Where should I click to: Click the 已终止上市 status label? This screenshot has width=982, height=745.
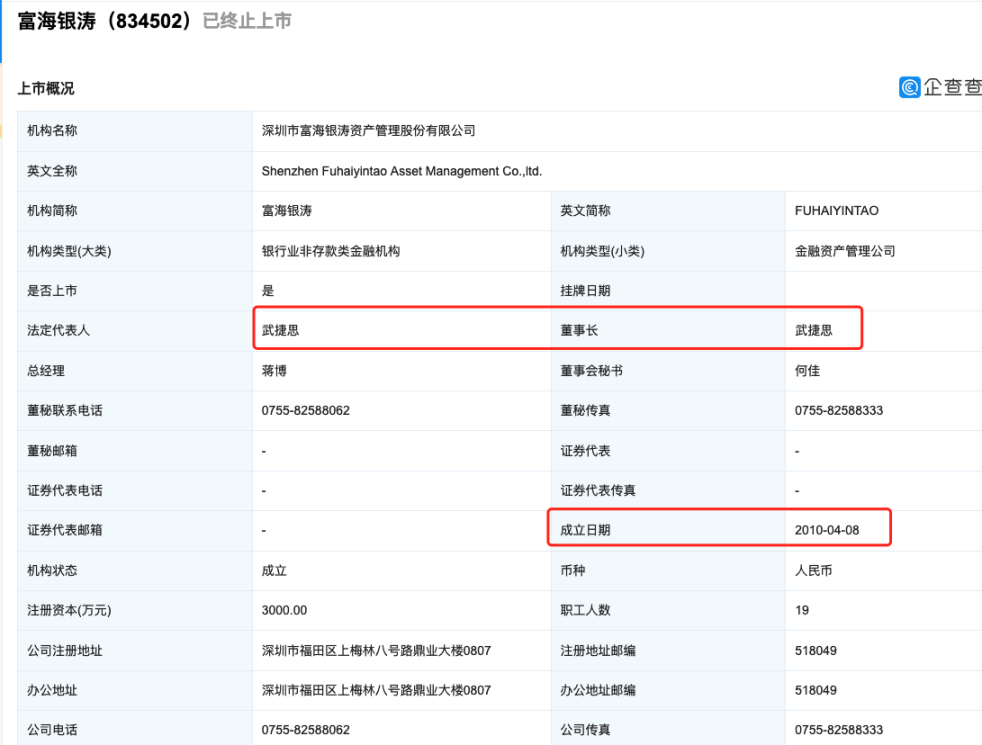[x=247, y=21]
